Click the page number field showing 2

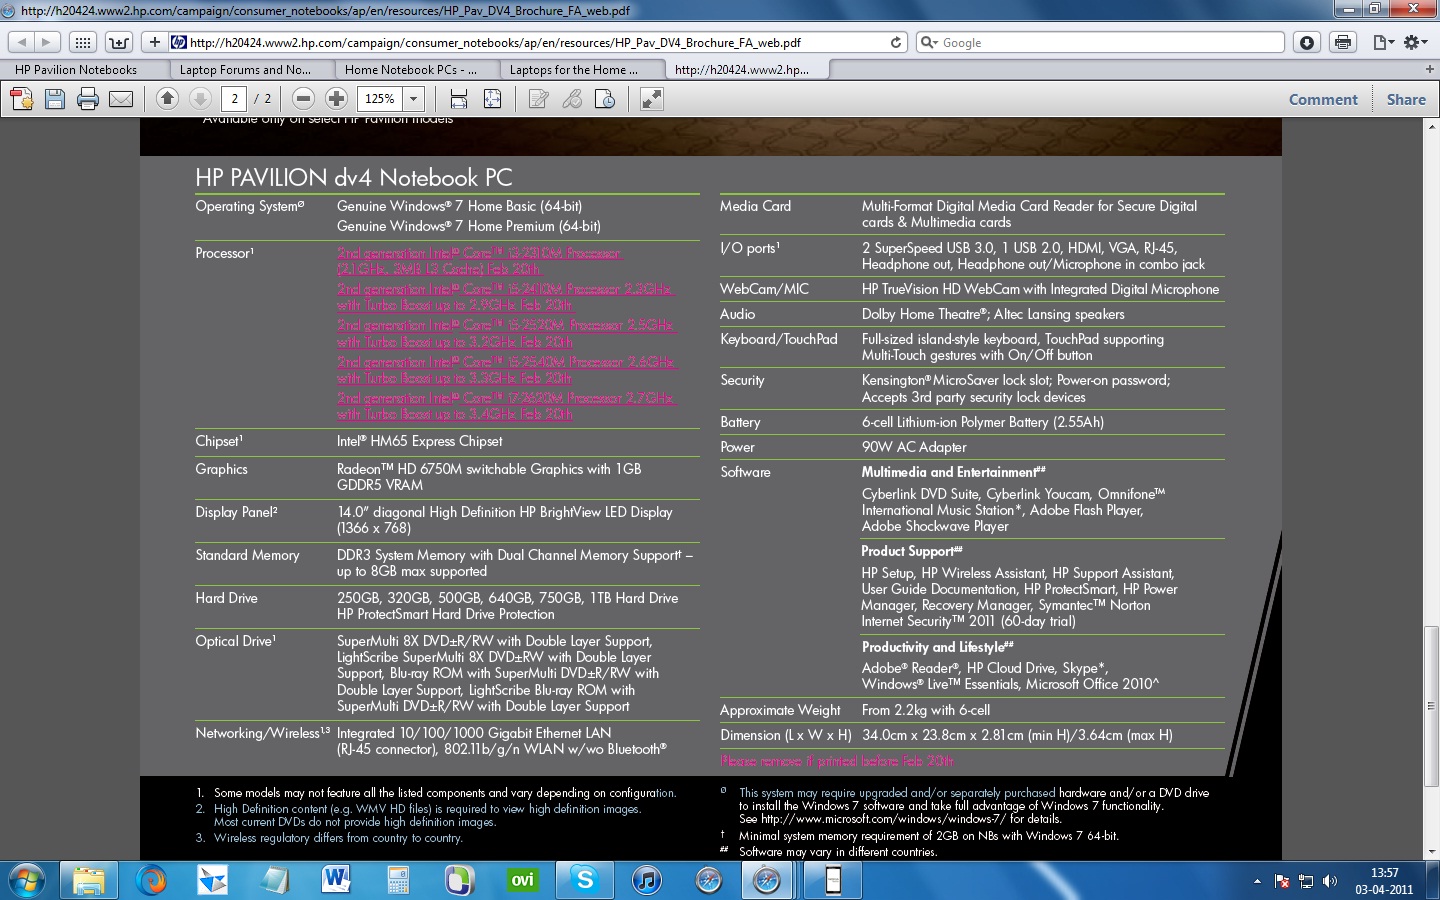(x=234, y=99)
